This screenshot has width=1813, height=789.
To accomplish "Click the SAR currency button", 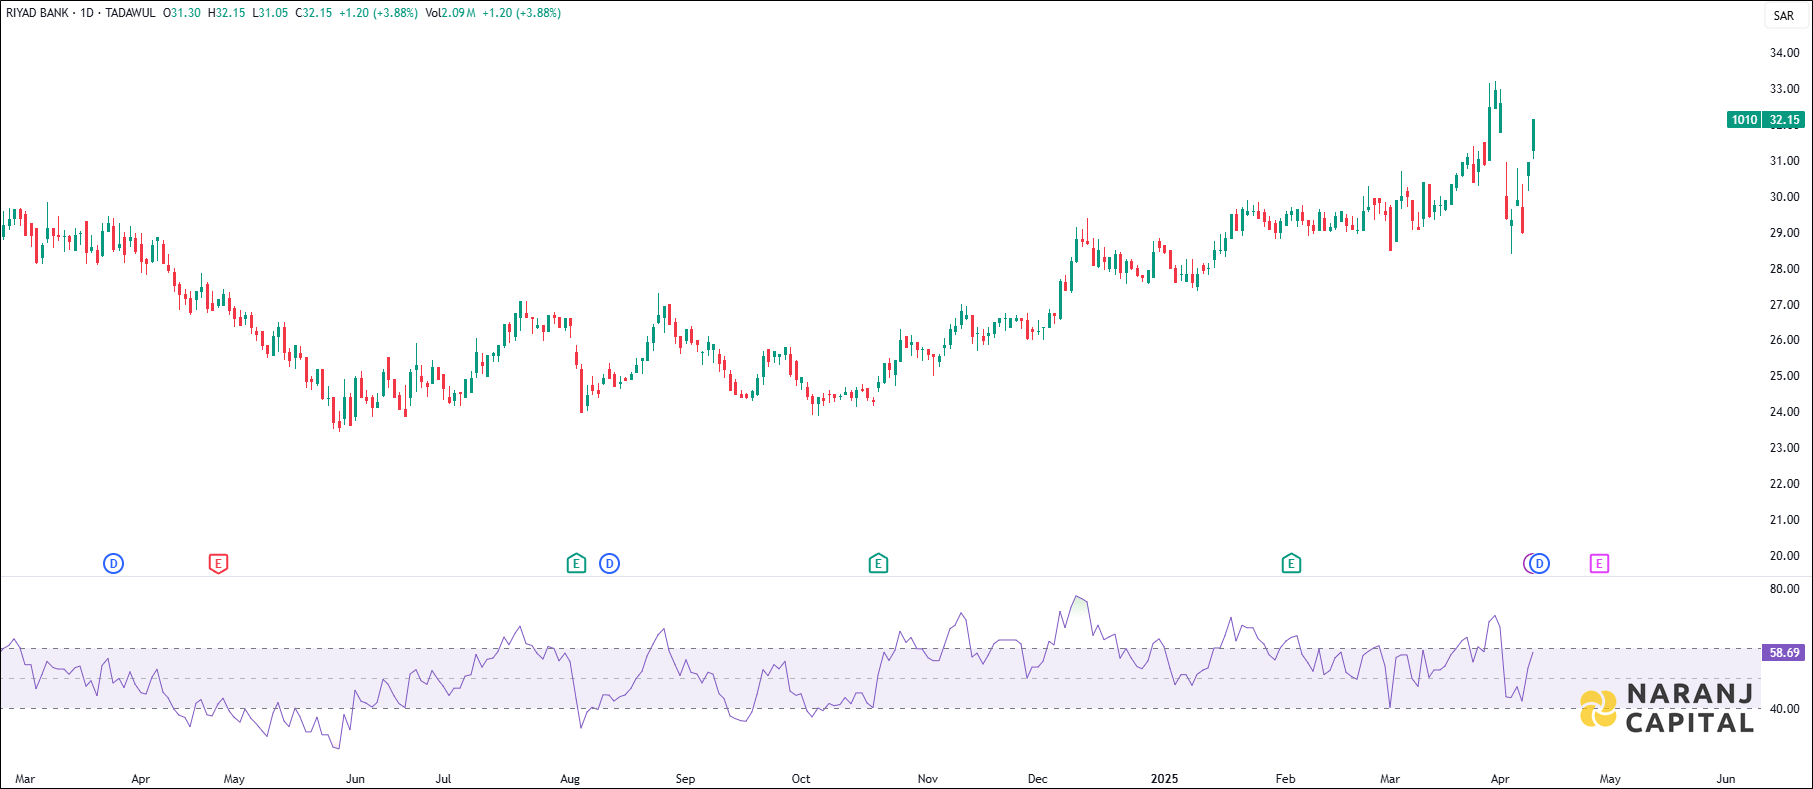I will tap(1784, 16).
